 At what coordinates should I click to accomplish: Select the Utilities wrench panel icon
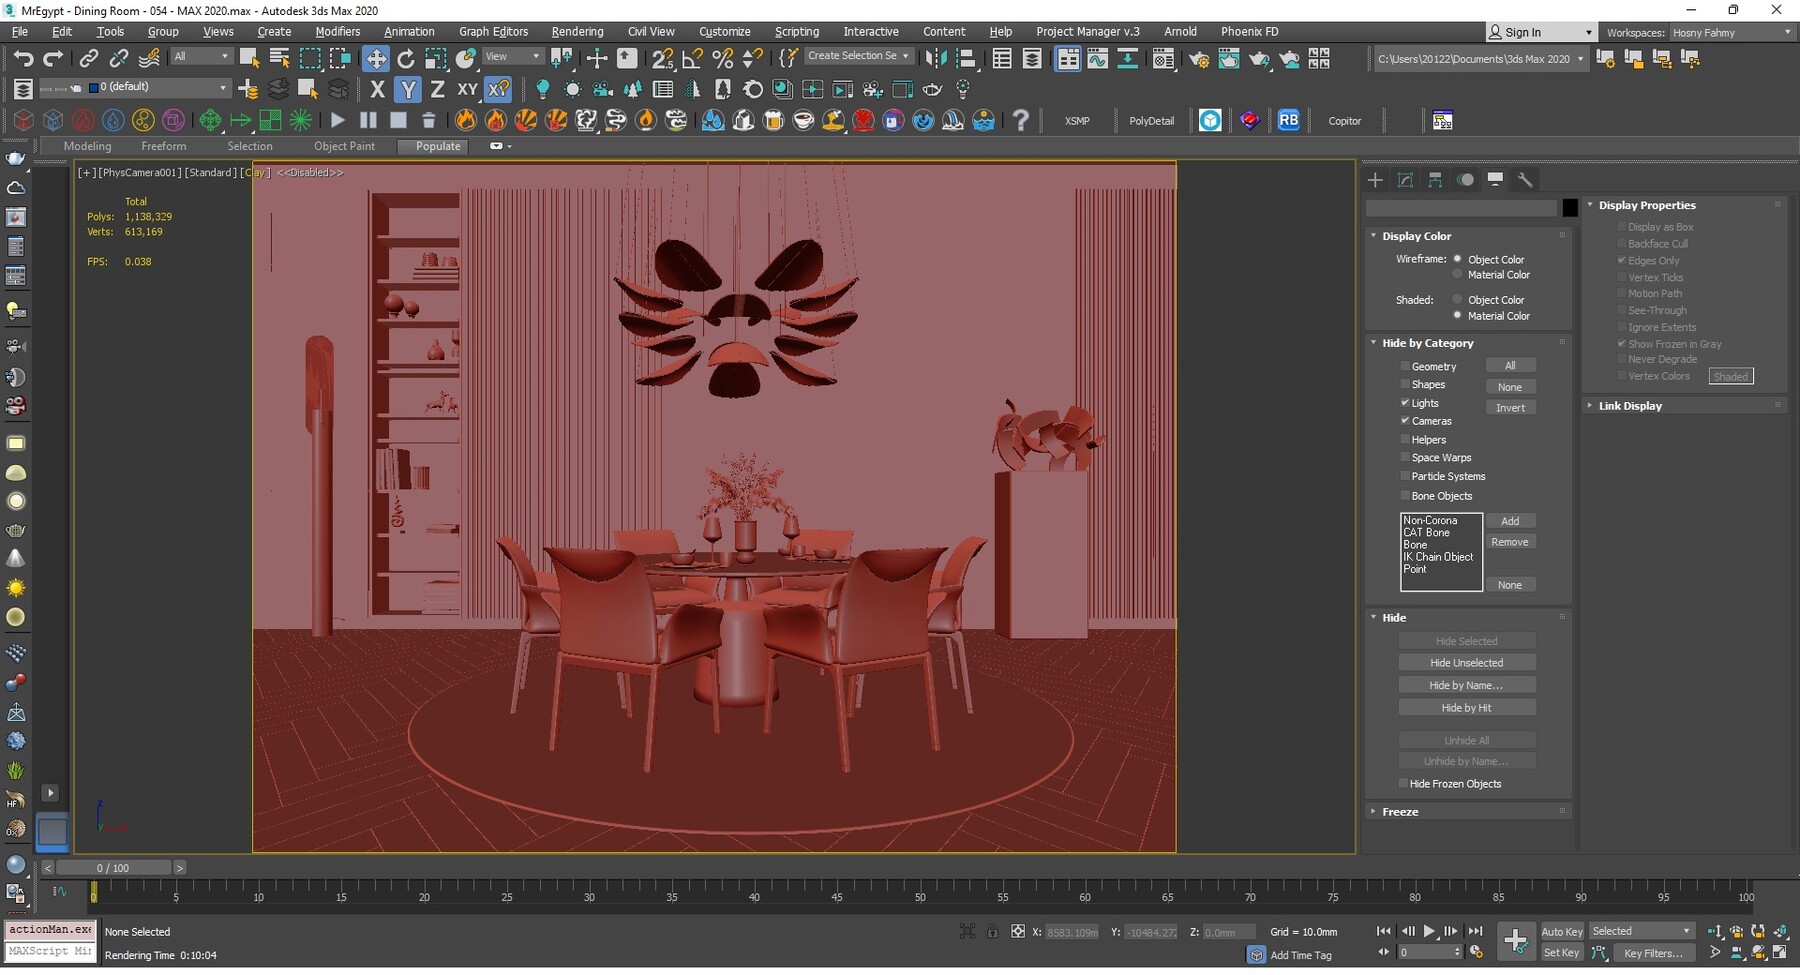[1526, 180]
